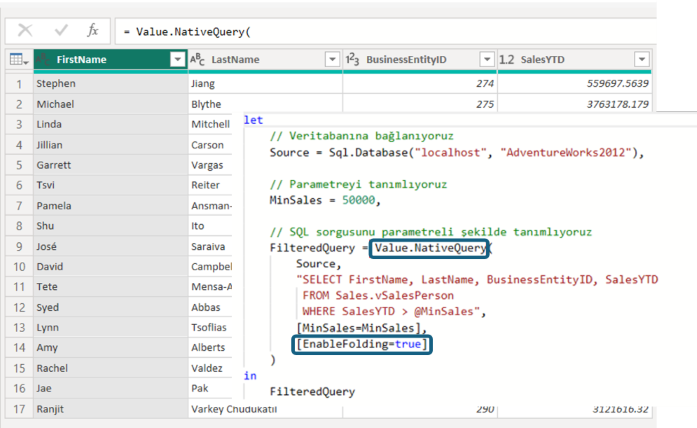Click the cell 'Linda'
The height and width of the screenshot is (428, 697).
(110, 124)
